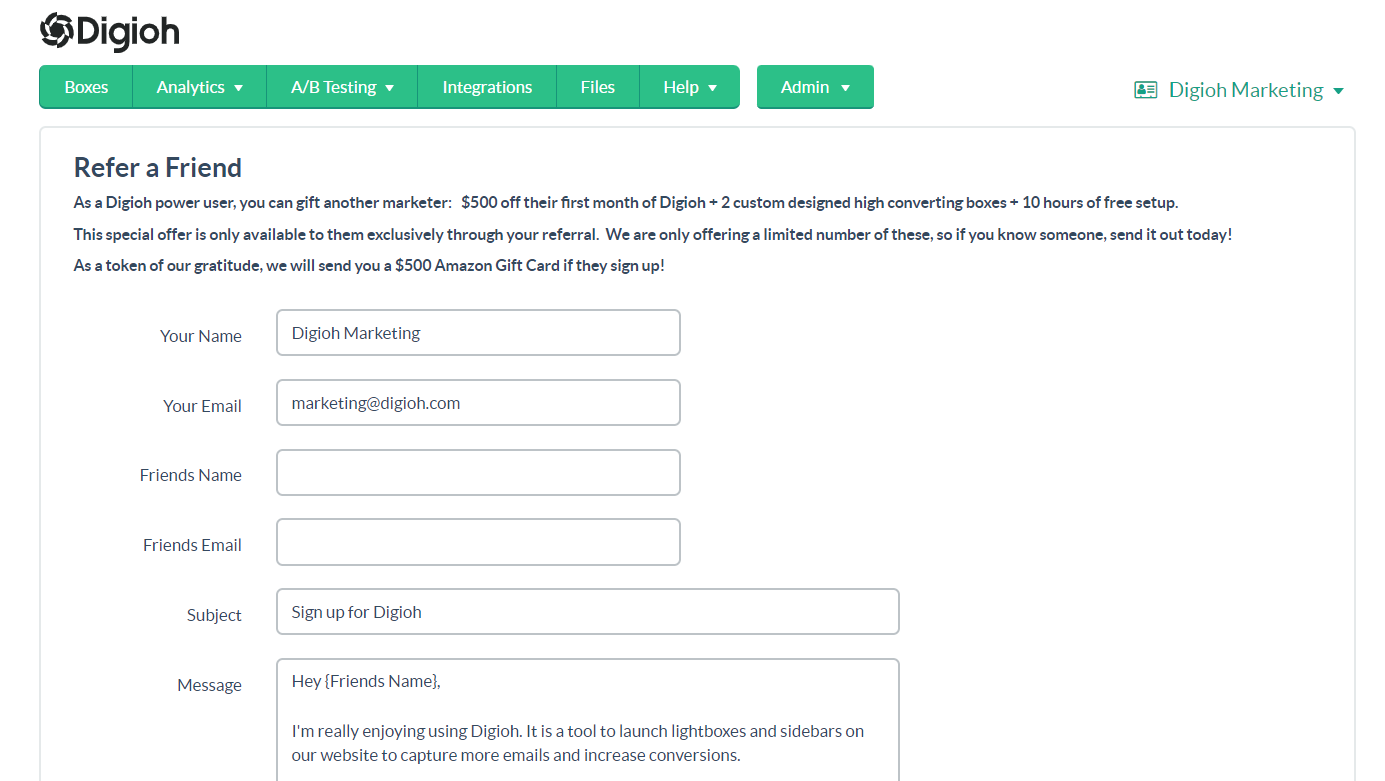The width and height of the screenshot is (1385, 781).
Task: Click the Your Name label
Action: point(201,336)
